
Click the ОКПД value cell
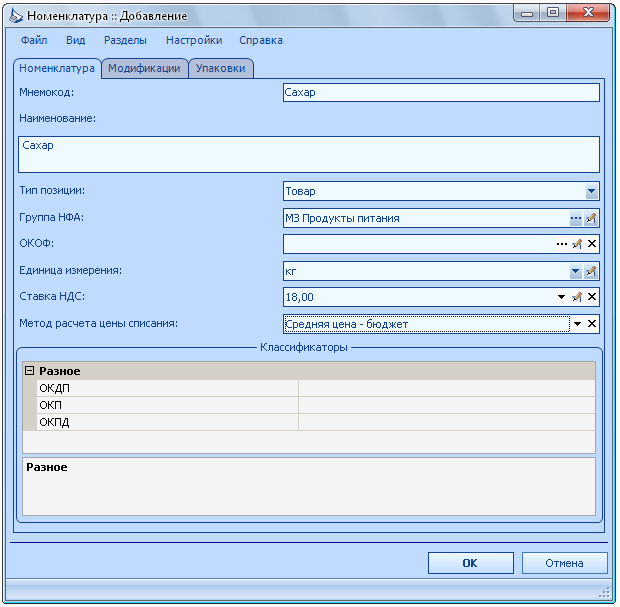click(x=447, y=422)
